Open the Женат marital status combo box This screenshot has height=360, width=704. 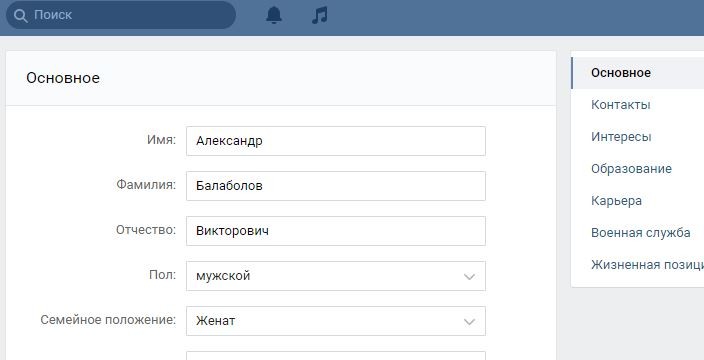coord(336,321)
